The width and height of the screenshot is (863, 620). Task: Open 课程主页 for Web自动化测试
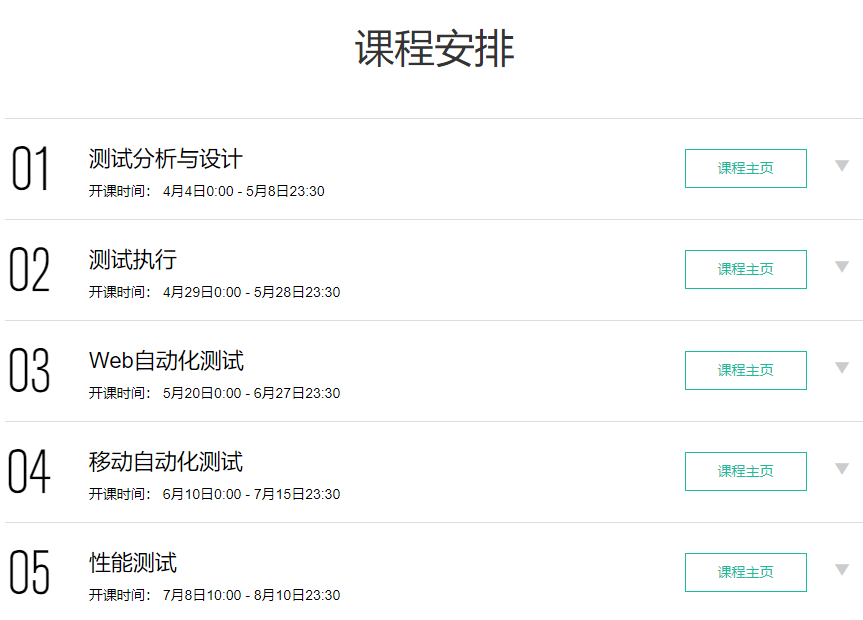click(745, 370)
